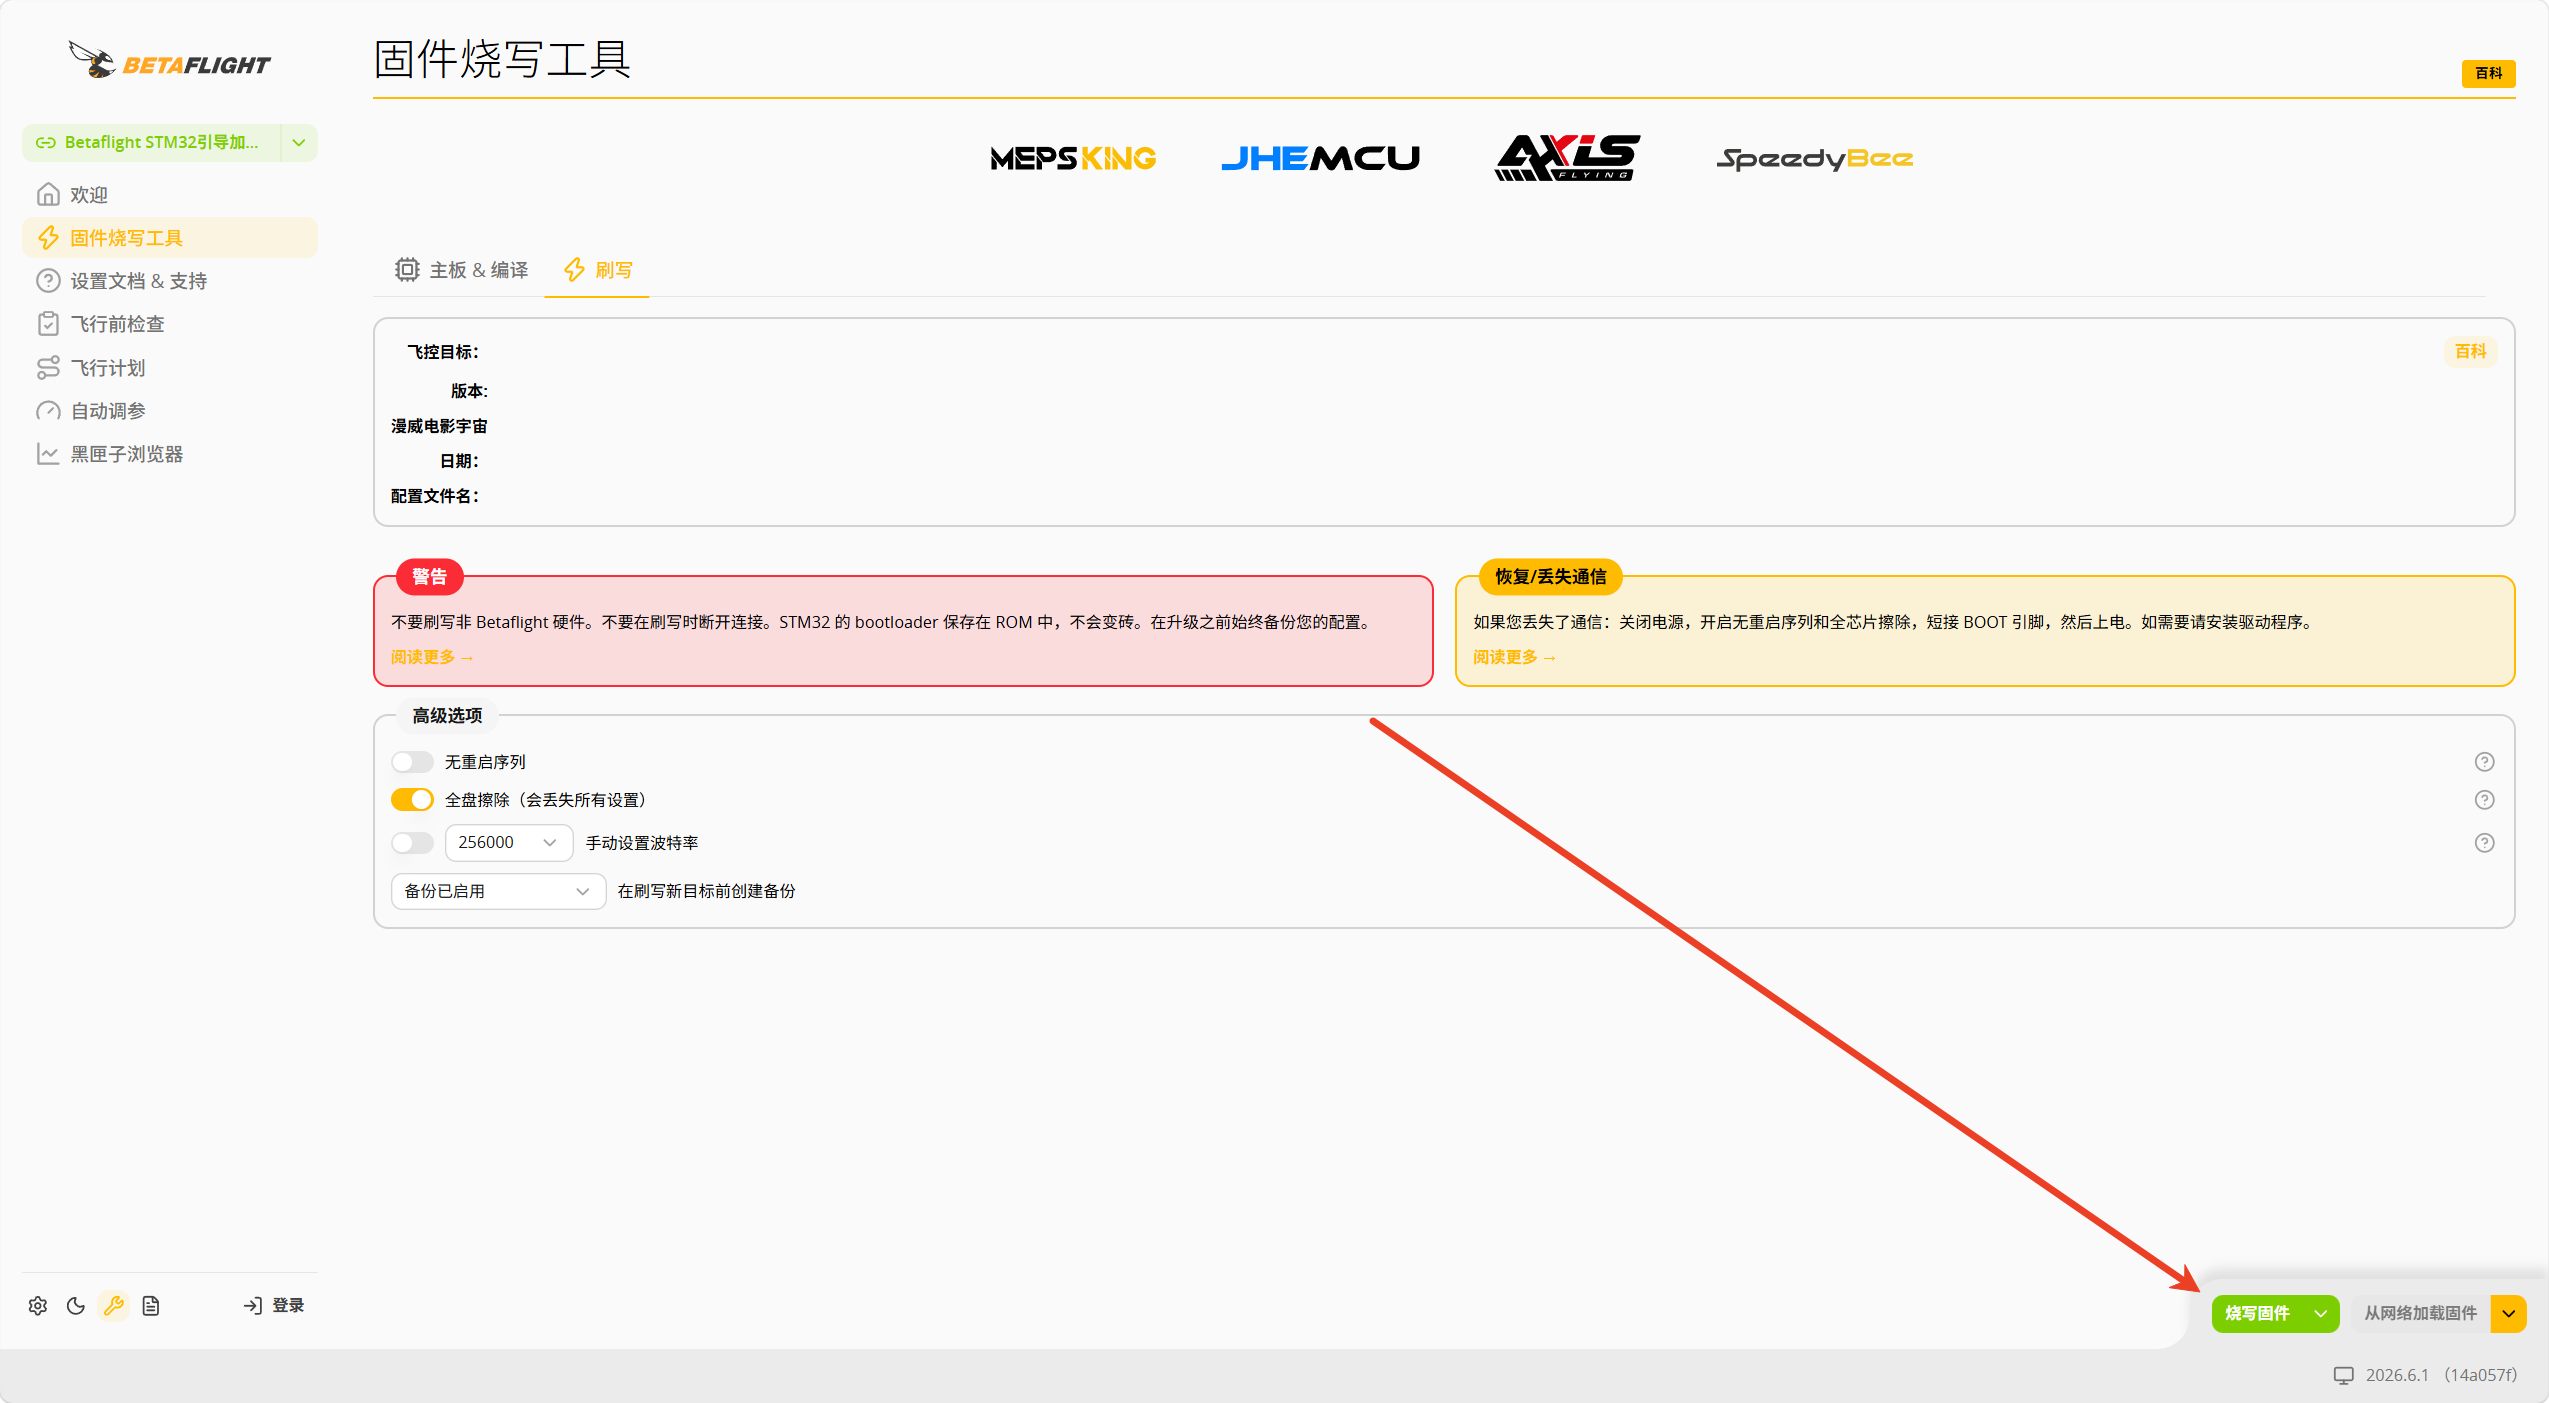Click the top-right yellow 百科 button
The width and height of the screenshot is (2549, 1403).
[x=2488, y=73]
